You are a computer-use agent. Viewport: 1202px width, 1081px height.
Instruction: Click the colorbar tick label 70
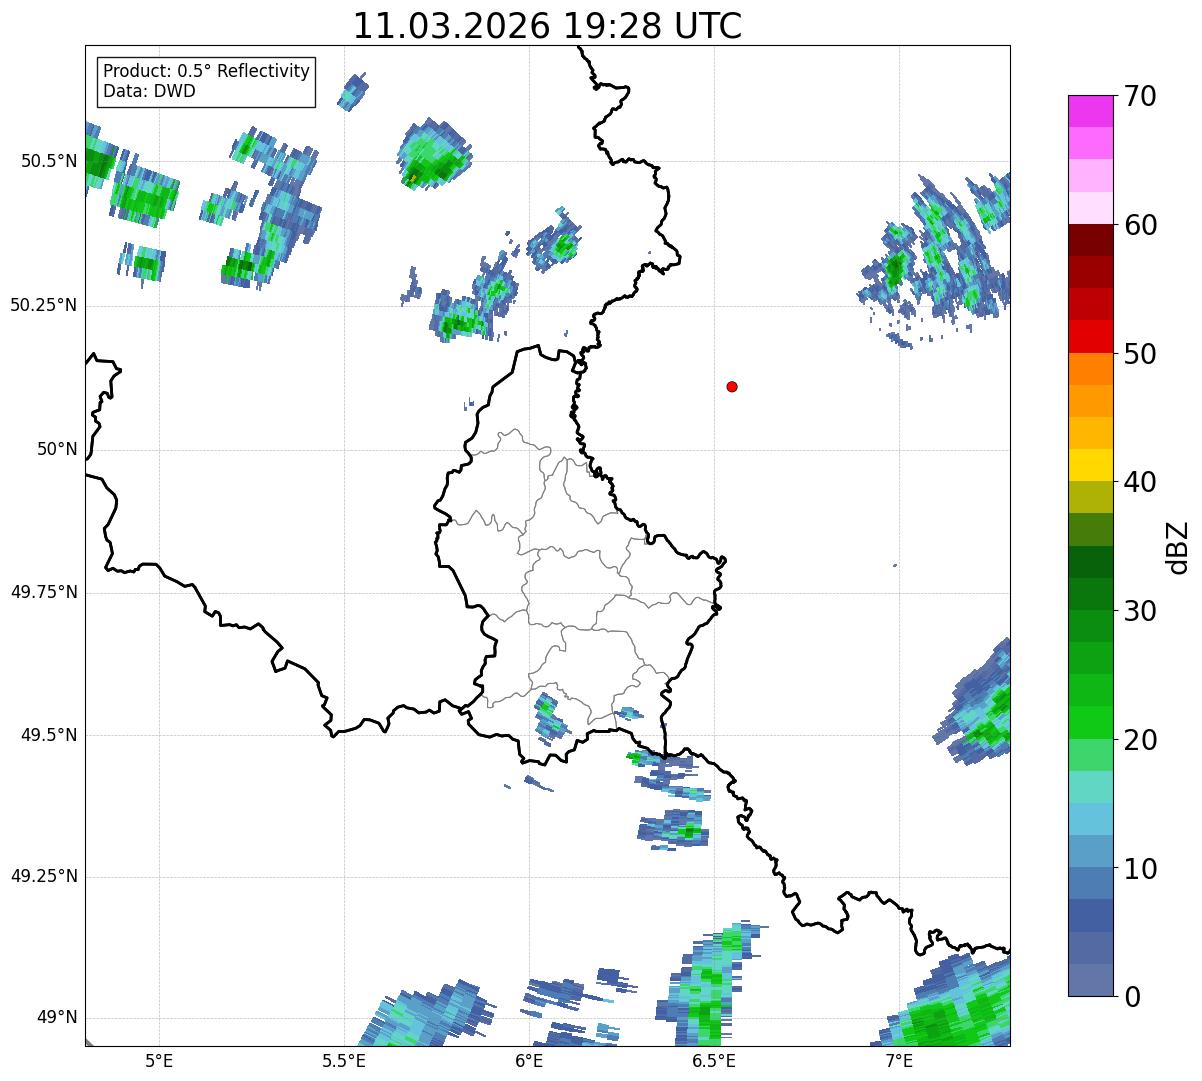[1140, 96]
